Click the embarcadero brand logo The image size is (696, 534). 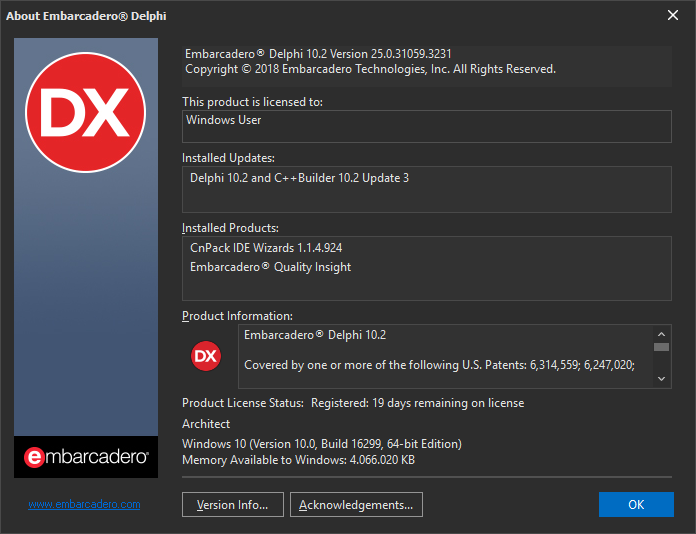tap(86, 457)
